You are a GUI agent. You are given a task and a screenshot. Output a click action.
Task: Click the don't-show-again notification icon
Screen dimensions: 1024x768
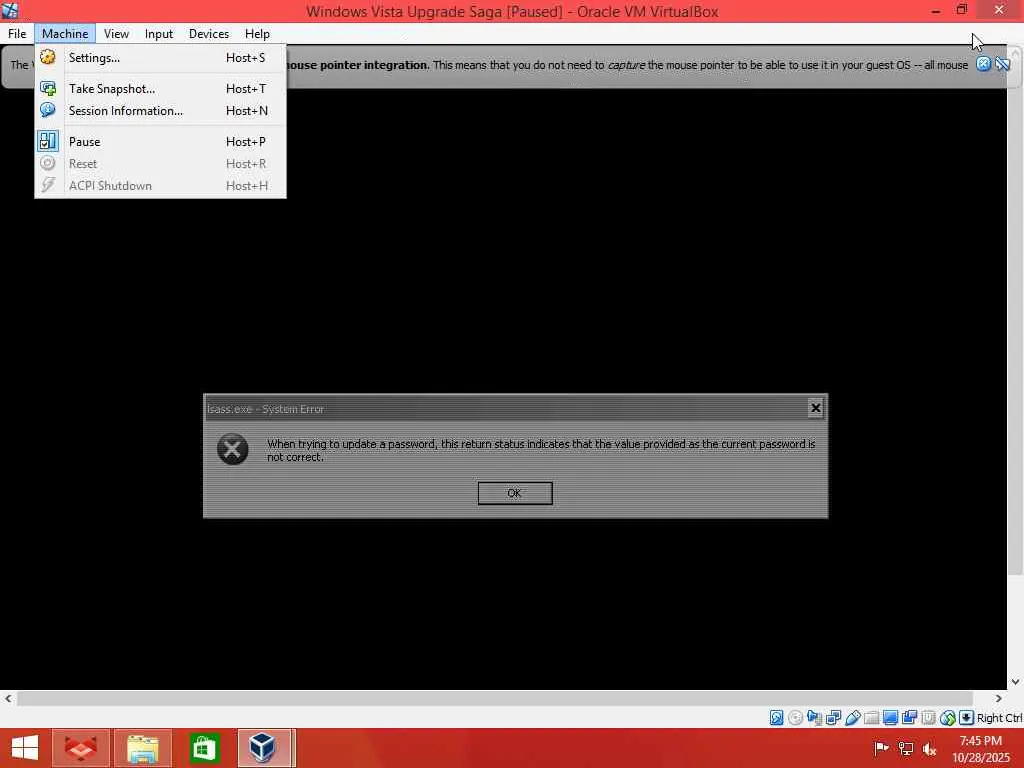tap(1002, 63)
